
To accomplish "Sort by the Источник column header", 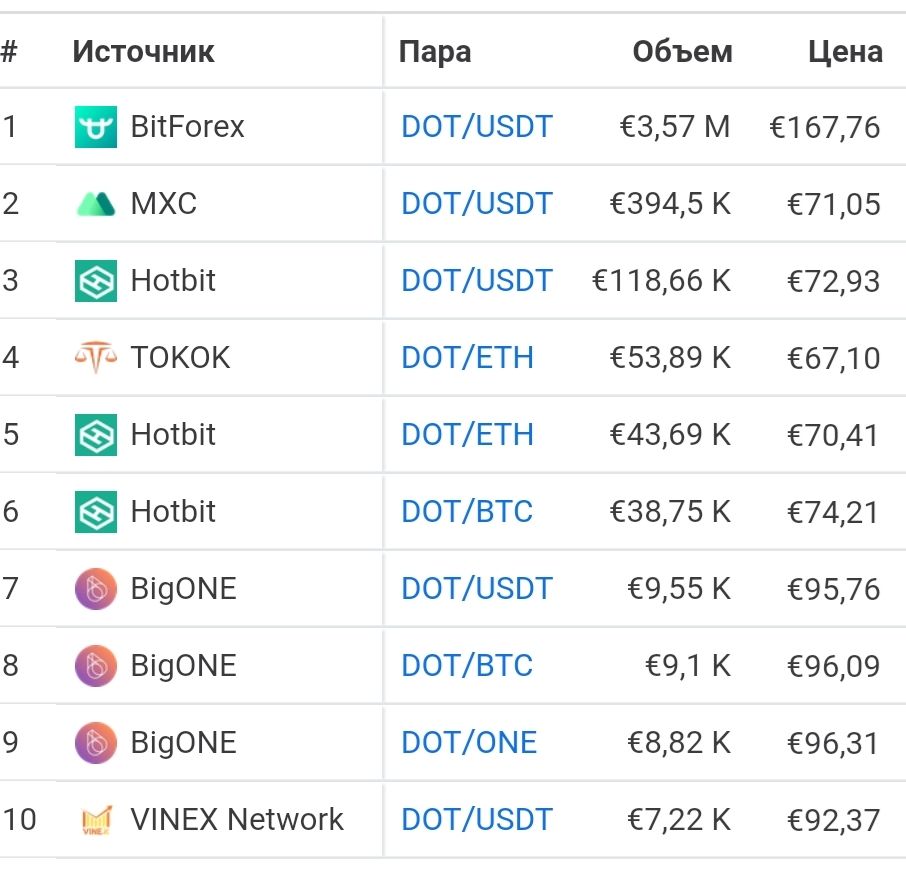I will point(143,52).
